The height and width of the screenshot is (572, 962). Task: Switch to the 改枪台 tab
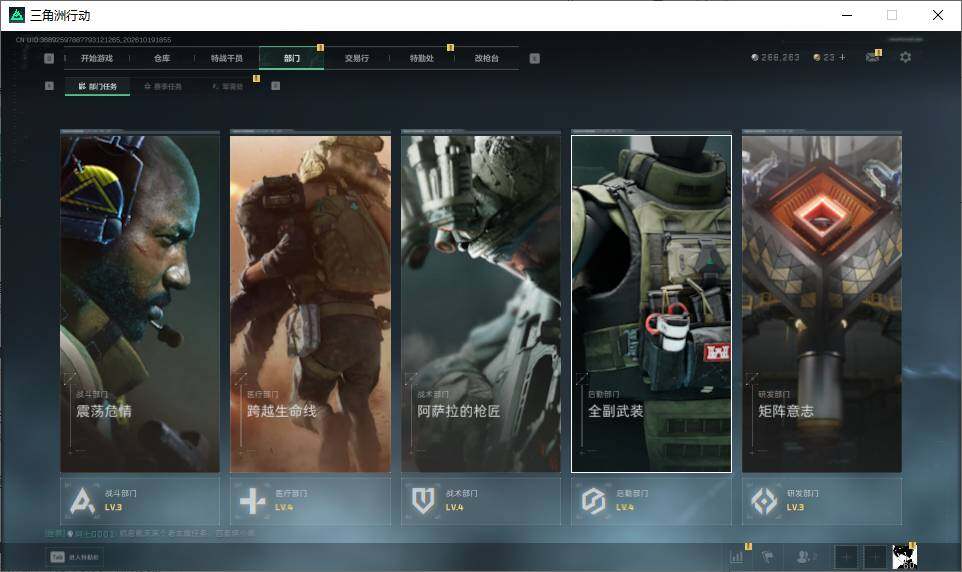[487, 58]
